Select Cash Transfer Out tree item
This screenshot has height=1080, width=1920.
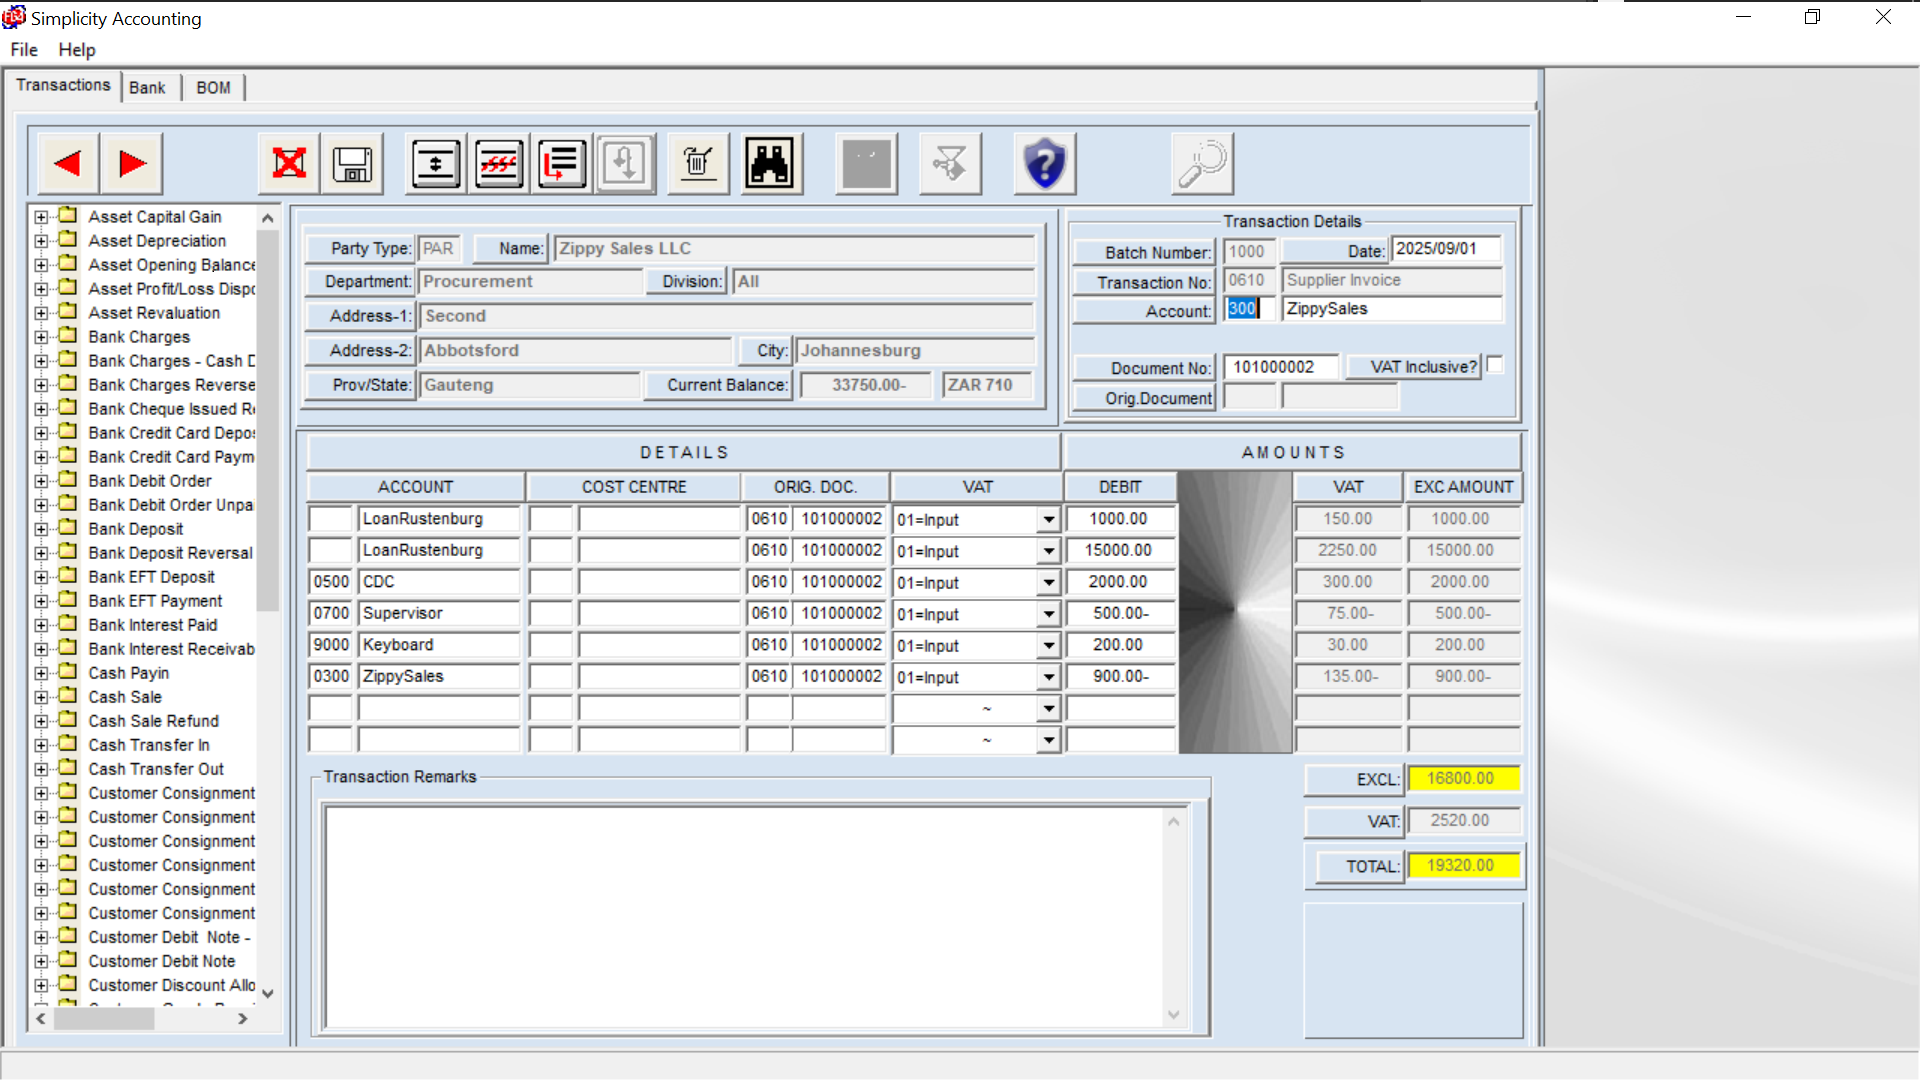[x=156, y=769]
